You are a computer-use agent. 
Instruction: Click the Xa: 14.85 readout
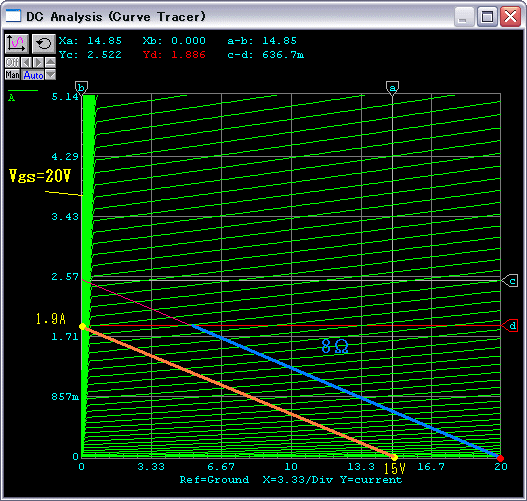(x=90, y=41)
